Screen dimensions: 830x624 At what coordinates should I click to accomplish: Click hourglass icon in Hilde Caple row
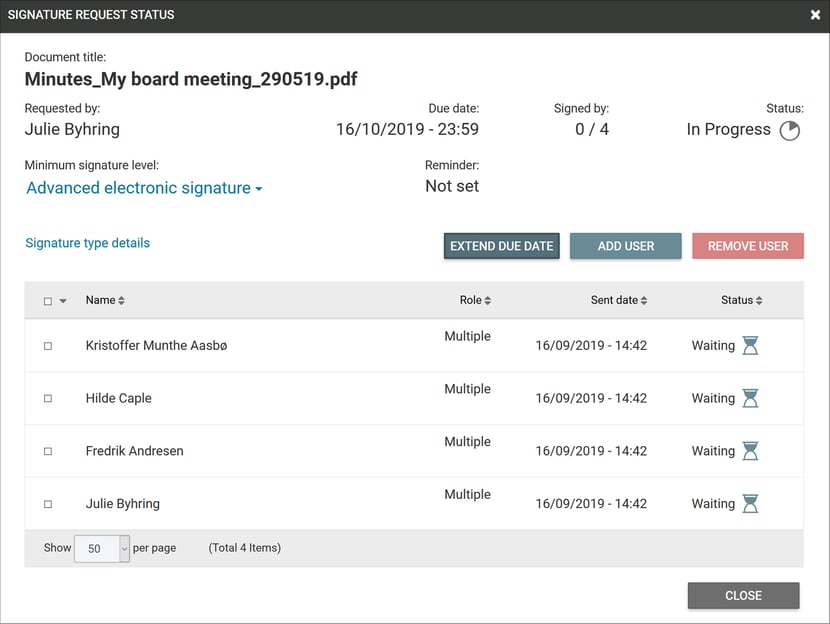click(x=750, y=398)
